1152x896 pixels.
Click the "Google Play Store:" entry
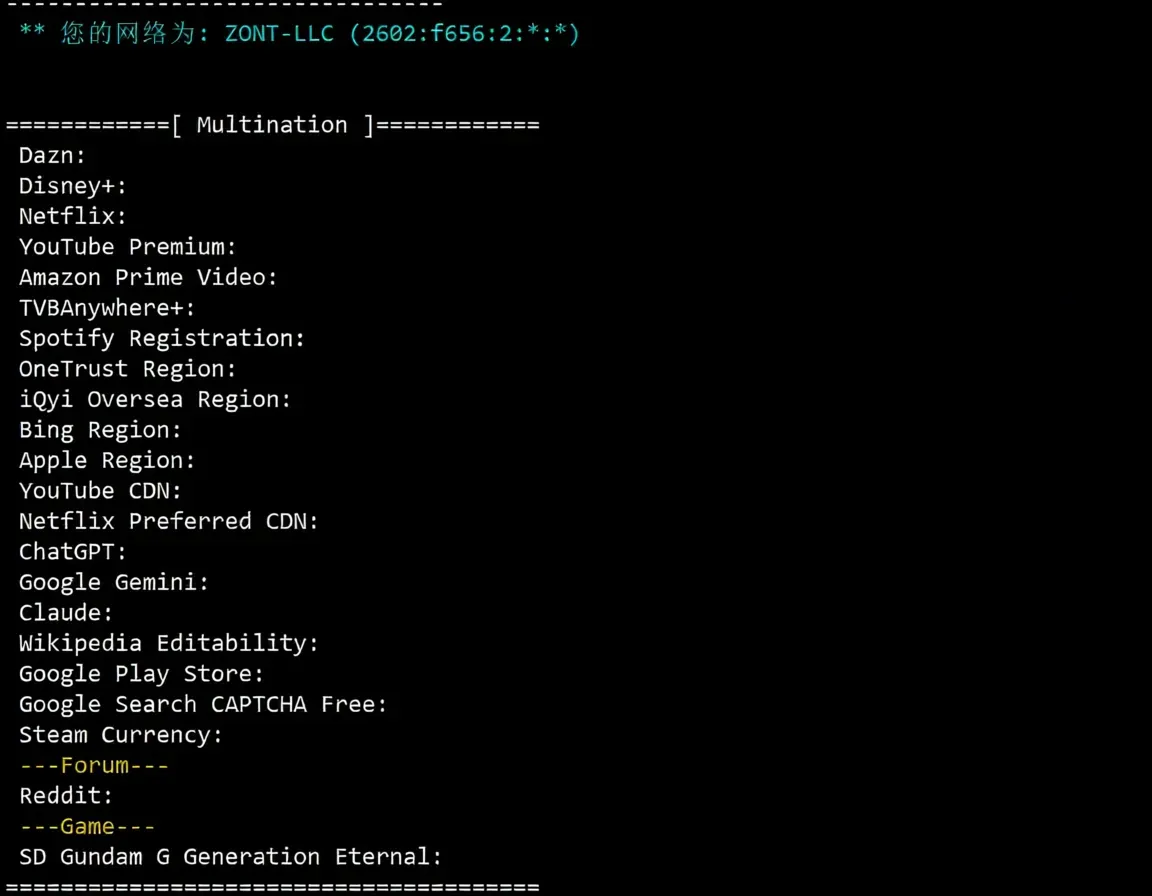pyautogui.click(x=141, y=673)
